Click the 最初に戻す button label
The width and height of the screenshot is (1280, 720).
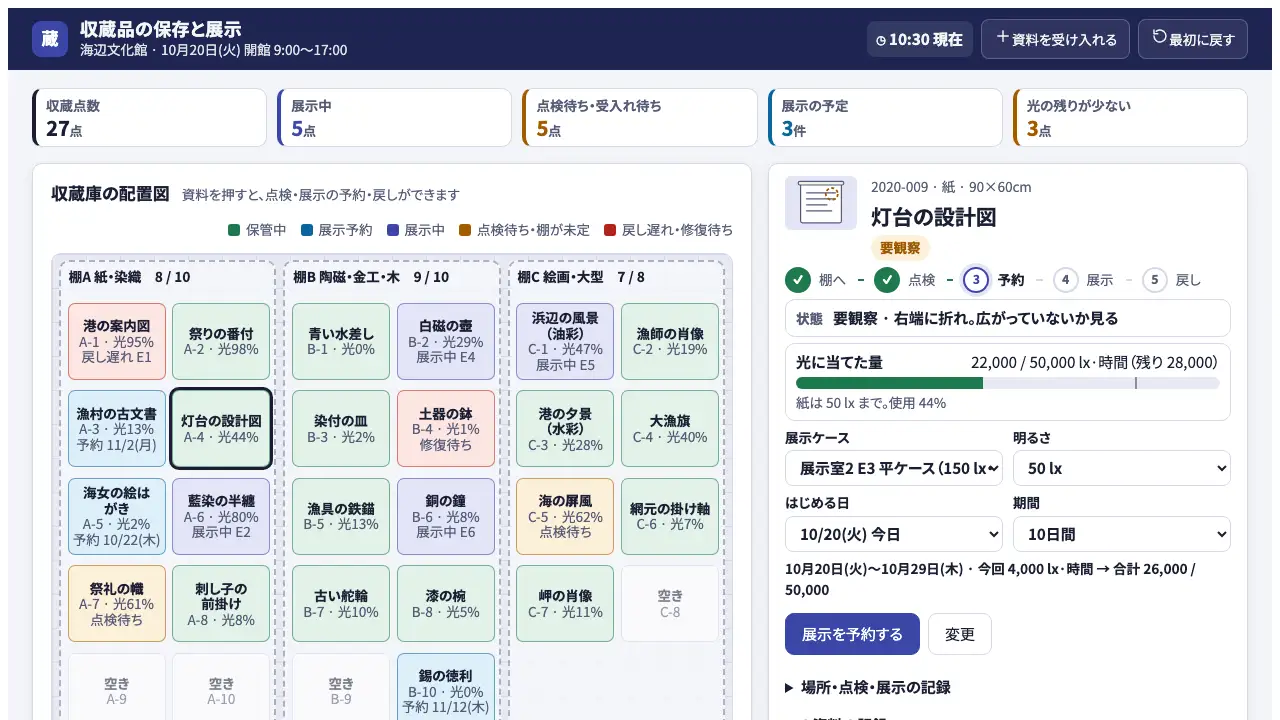[1202, 40]
